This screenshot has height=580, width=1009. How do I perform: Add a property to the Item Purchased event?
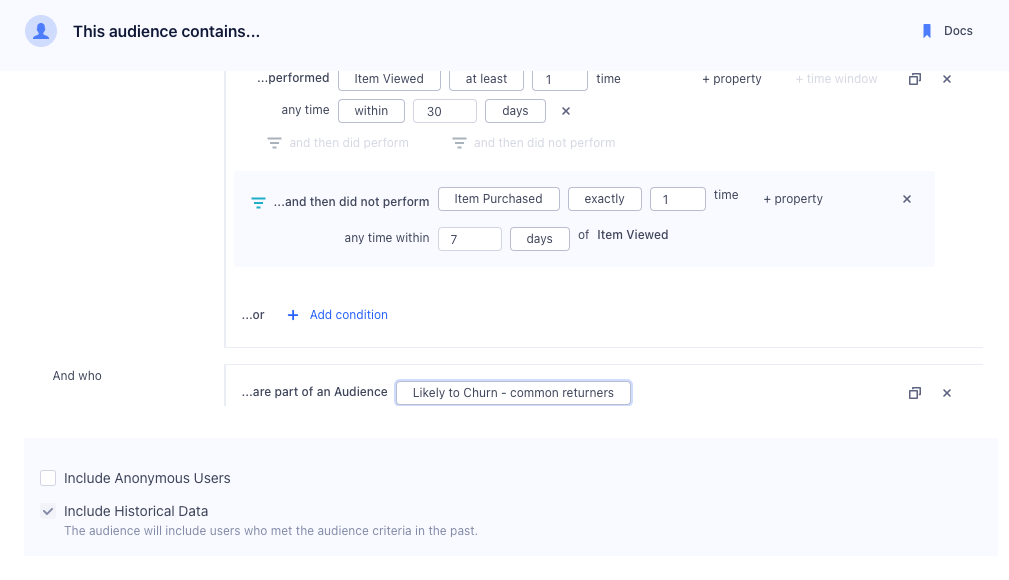coord(792,199)
